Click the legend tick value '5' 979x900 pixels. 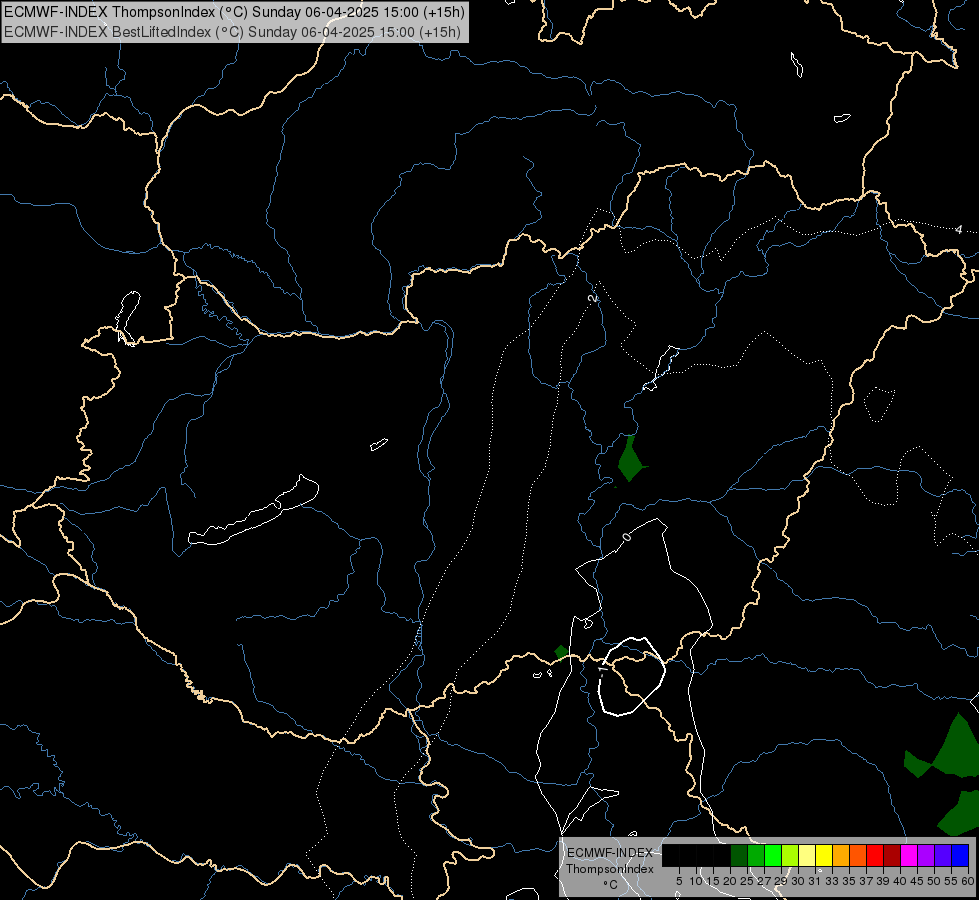[679, 881]
